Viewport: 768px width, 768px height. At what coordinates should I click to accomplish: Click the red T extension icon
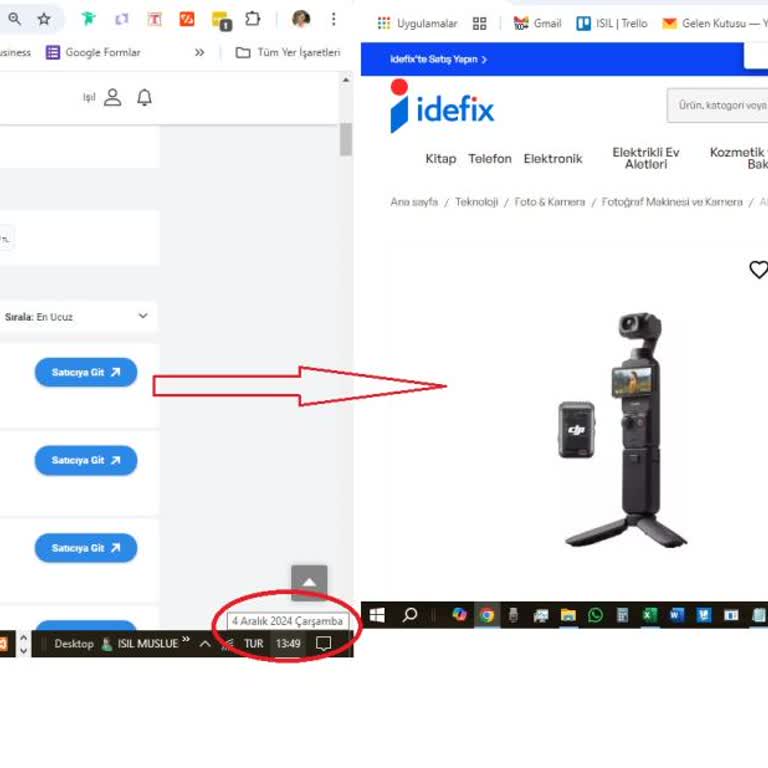pos(154,19)
